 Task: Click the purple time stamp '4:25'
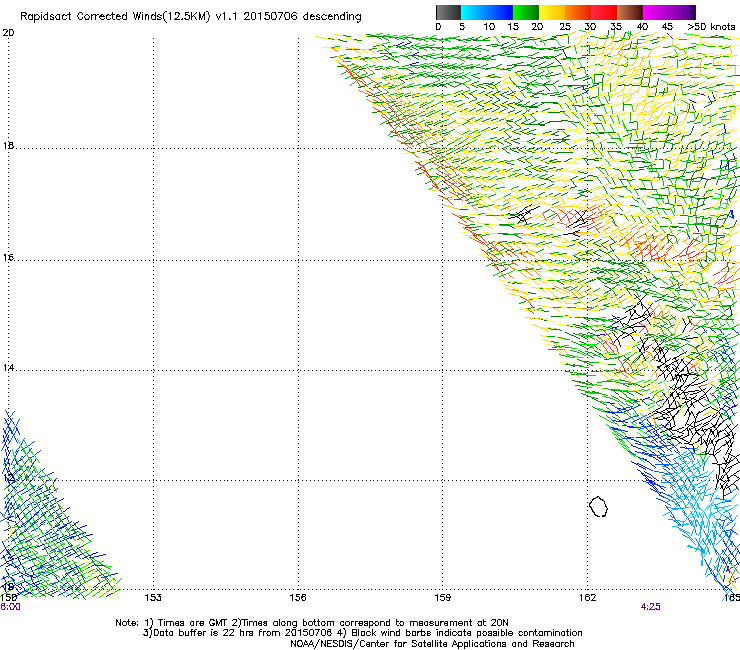[x=650, y=607]
